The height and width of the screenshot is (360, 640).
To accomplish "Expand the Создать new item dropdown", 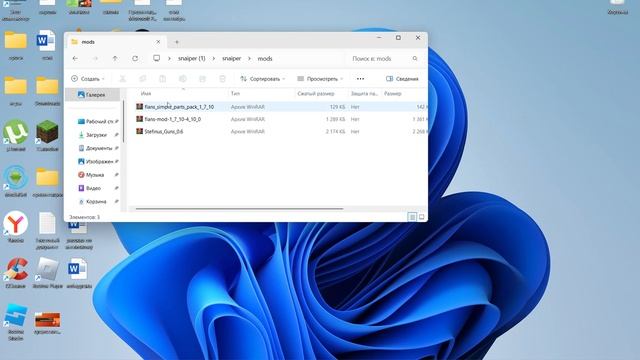I will tap(88, 79).
